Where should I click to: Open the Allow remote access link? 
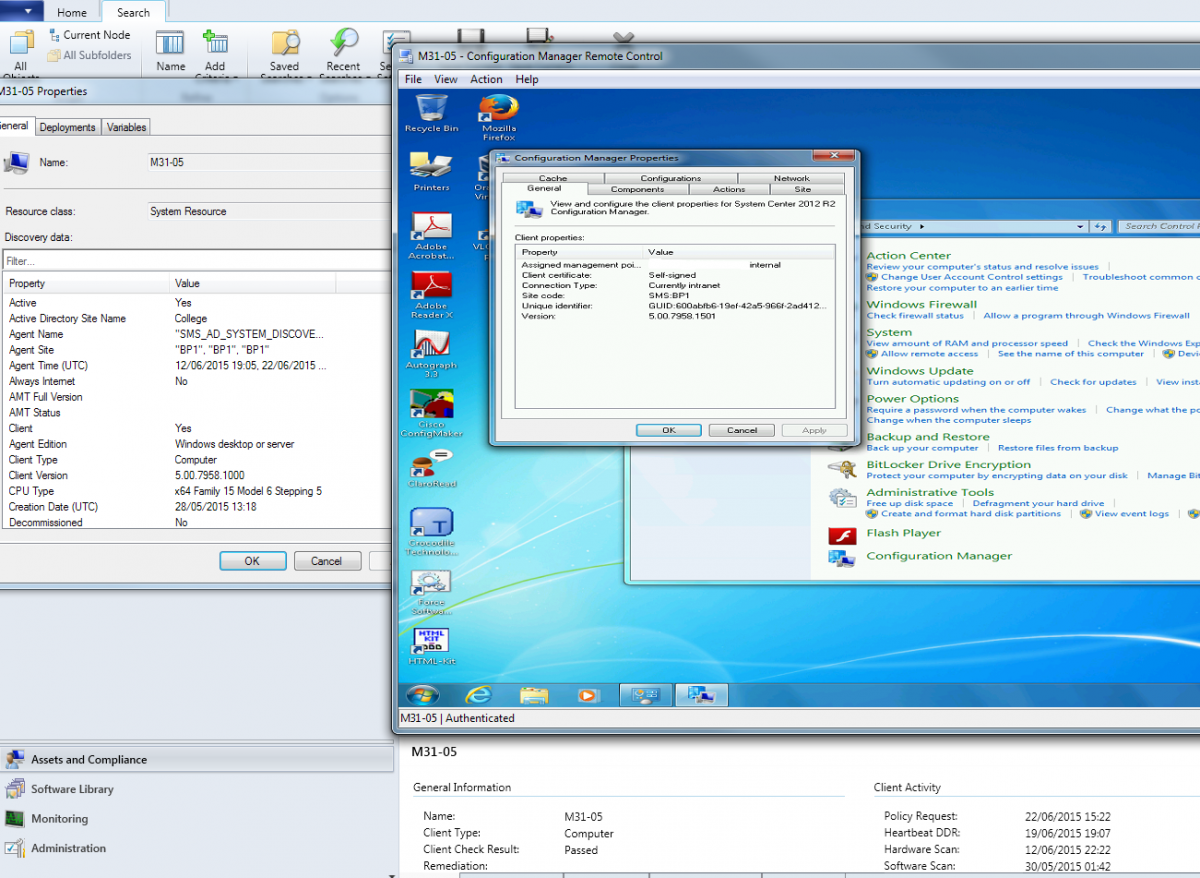pos(929,354)
